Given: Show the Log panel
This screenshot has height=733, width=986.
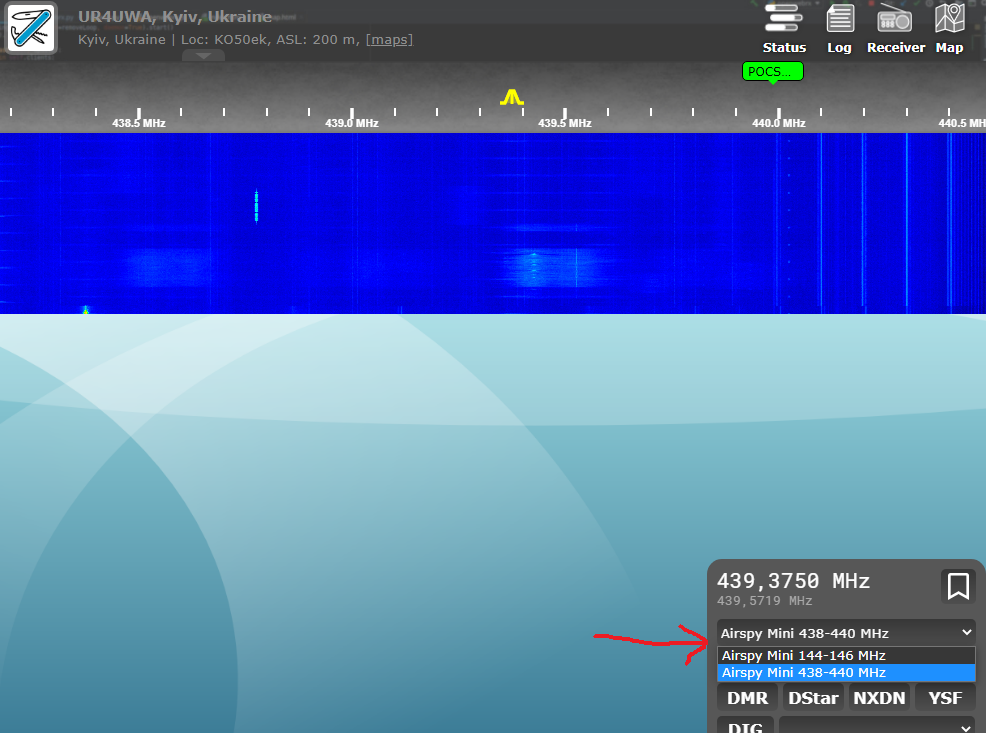Looking at the screenshot, I should click(840, 28).
